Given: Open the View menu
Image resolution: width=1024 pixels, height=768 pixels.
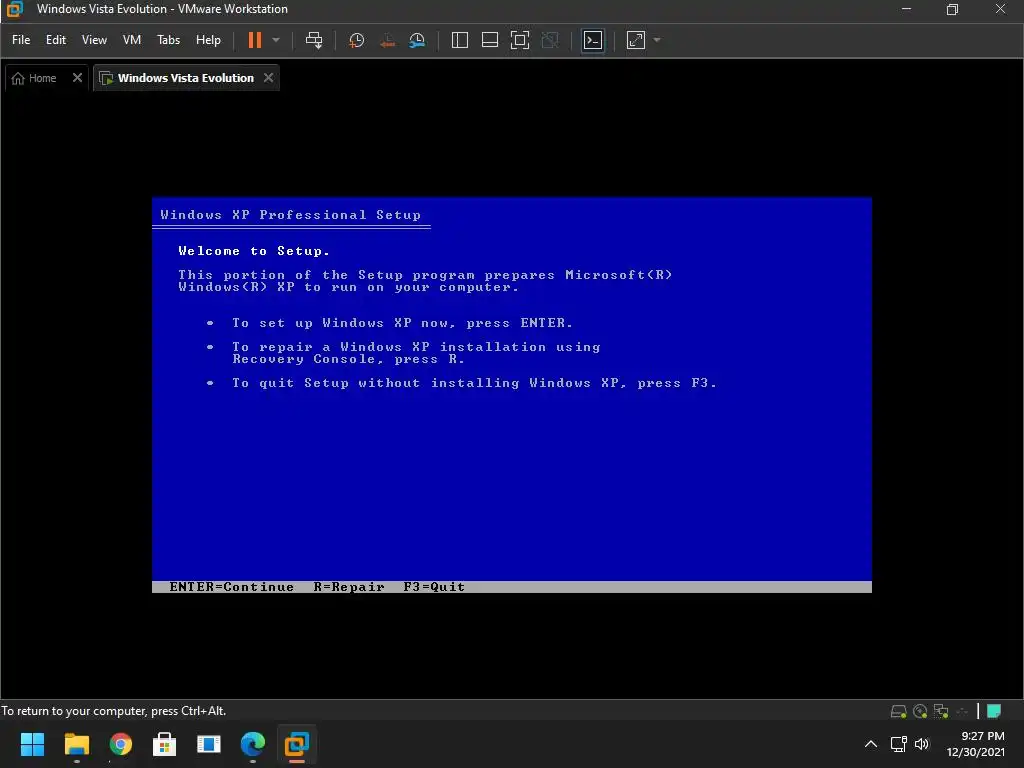Looking at the screenshot, I should (94, 40).
